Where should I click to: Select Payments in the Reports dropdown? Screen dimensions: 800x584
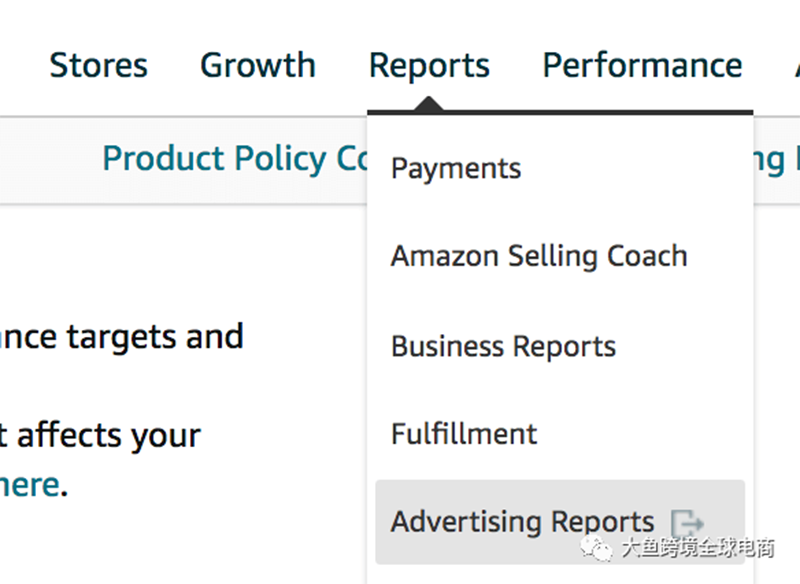point(456,169)
